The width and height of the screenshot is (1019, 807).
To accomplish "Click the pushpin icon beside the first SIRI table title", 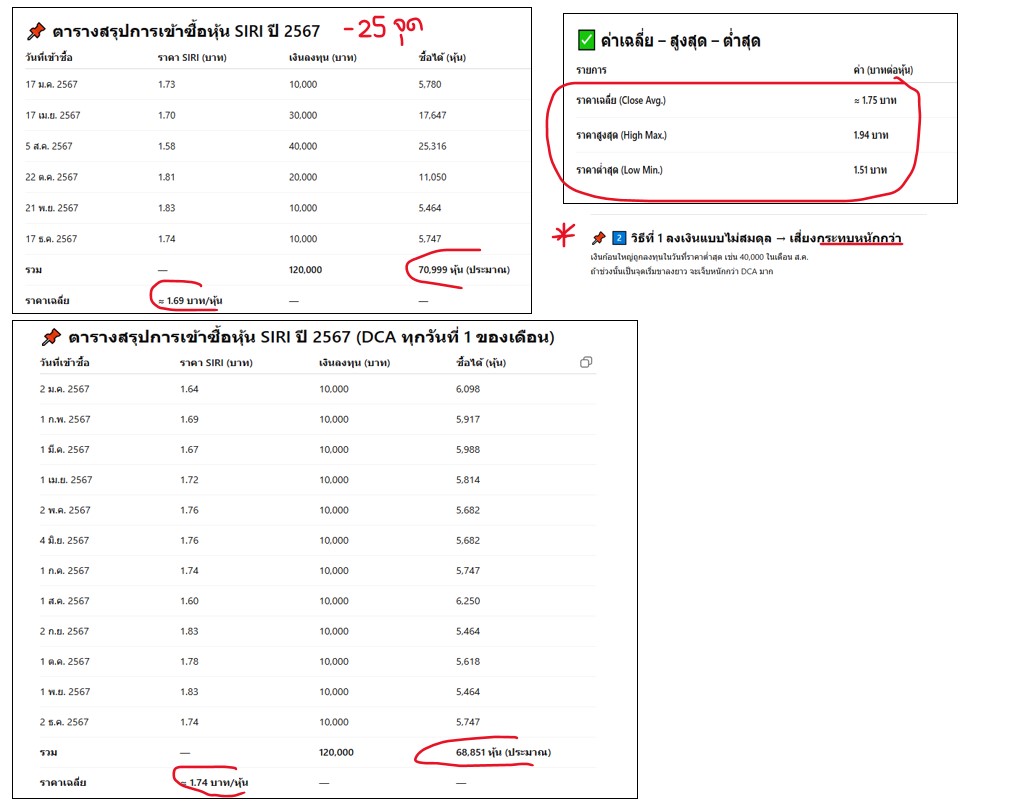I will coord(34,30).
